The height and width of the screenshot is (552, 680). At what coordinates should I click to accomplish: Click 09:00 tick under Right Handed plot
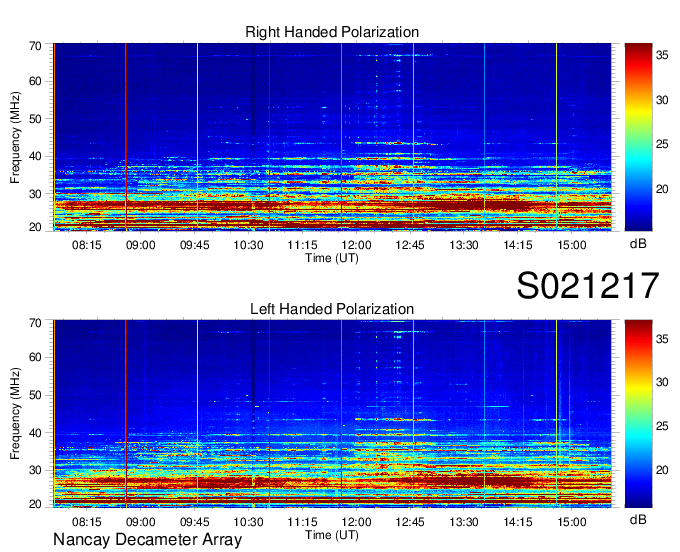(141, 245)
